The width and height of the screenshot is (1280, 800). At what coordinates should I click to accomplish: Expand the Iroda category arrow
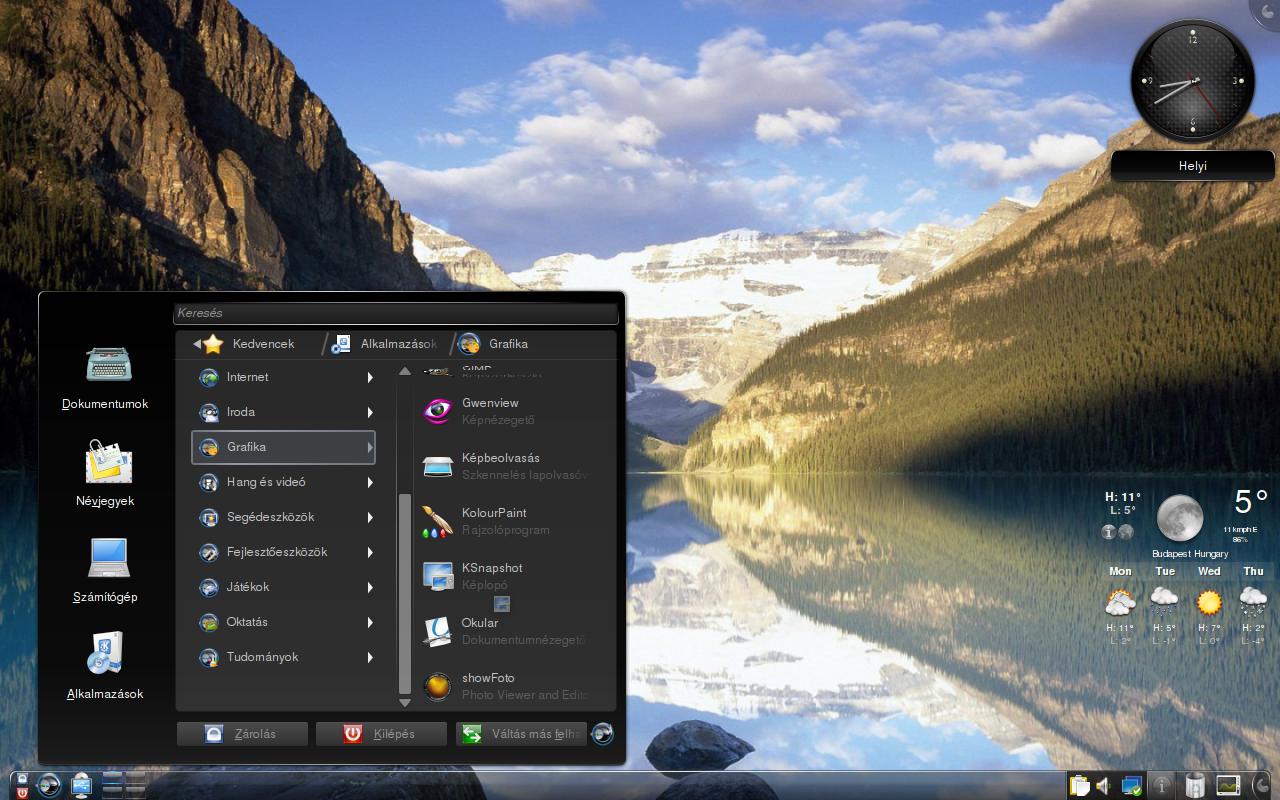coord(370,412)
